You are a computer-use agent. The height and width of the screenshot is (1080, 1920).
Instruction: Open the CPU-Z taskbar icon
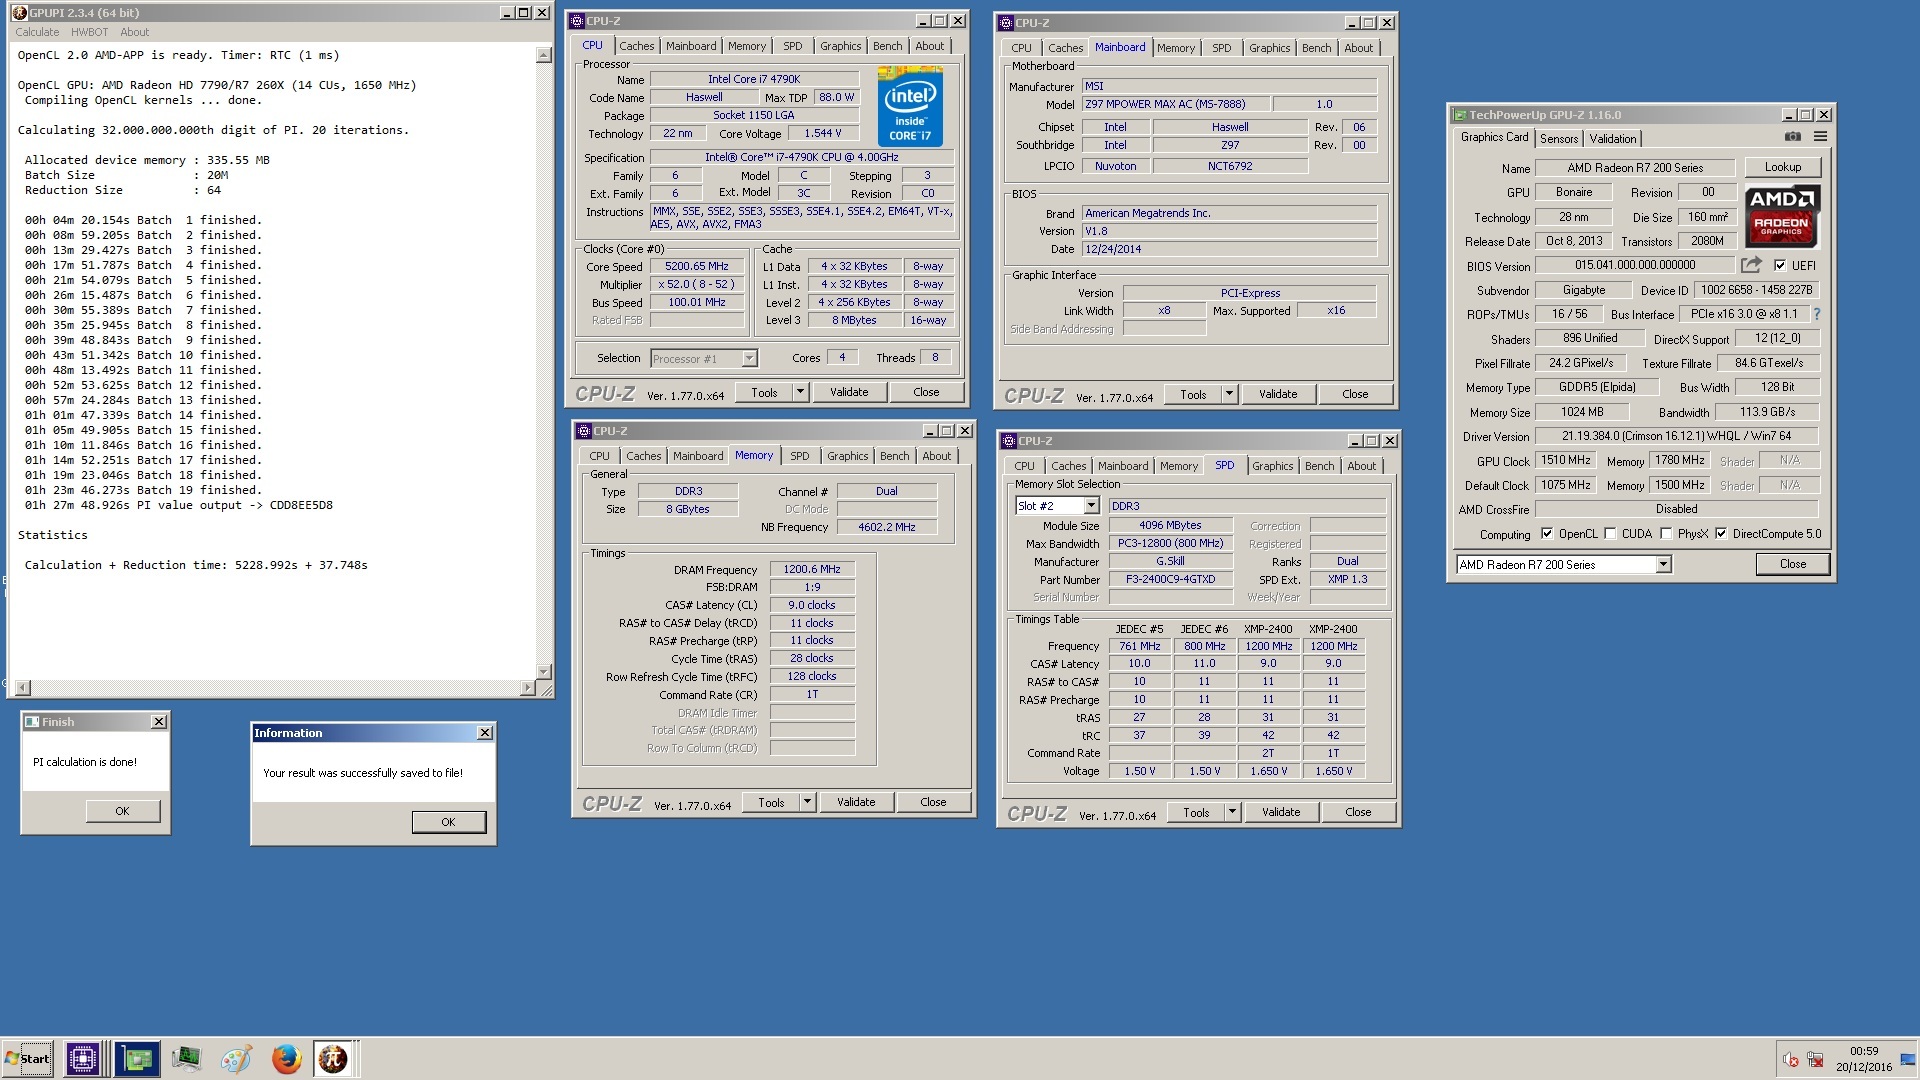(x=83, y=1059)
